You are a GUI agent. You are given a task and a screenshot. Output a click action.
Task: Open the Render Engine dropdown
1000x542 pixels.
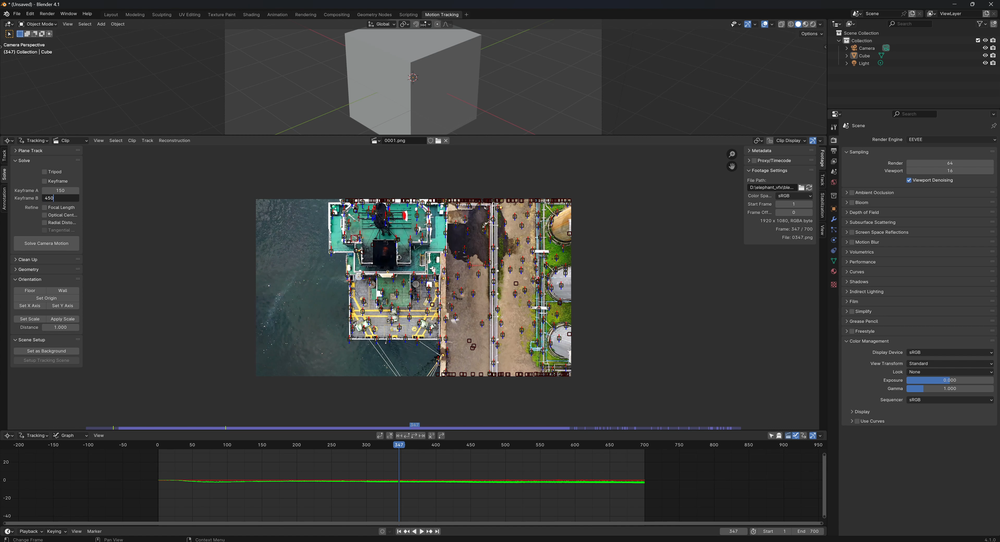[949, 140]
